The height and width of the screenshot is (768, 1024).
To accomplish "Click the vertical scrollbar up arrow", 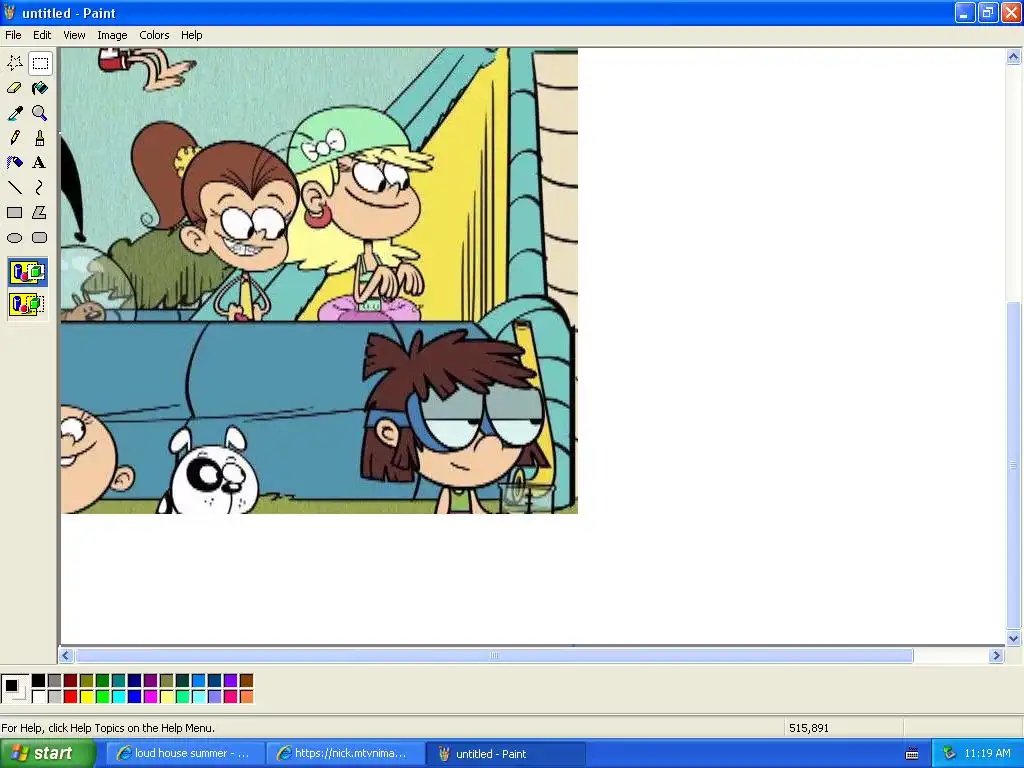I will (x=1013, y=57).
